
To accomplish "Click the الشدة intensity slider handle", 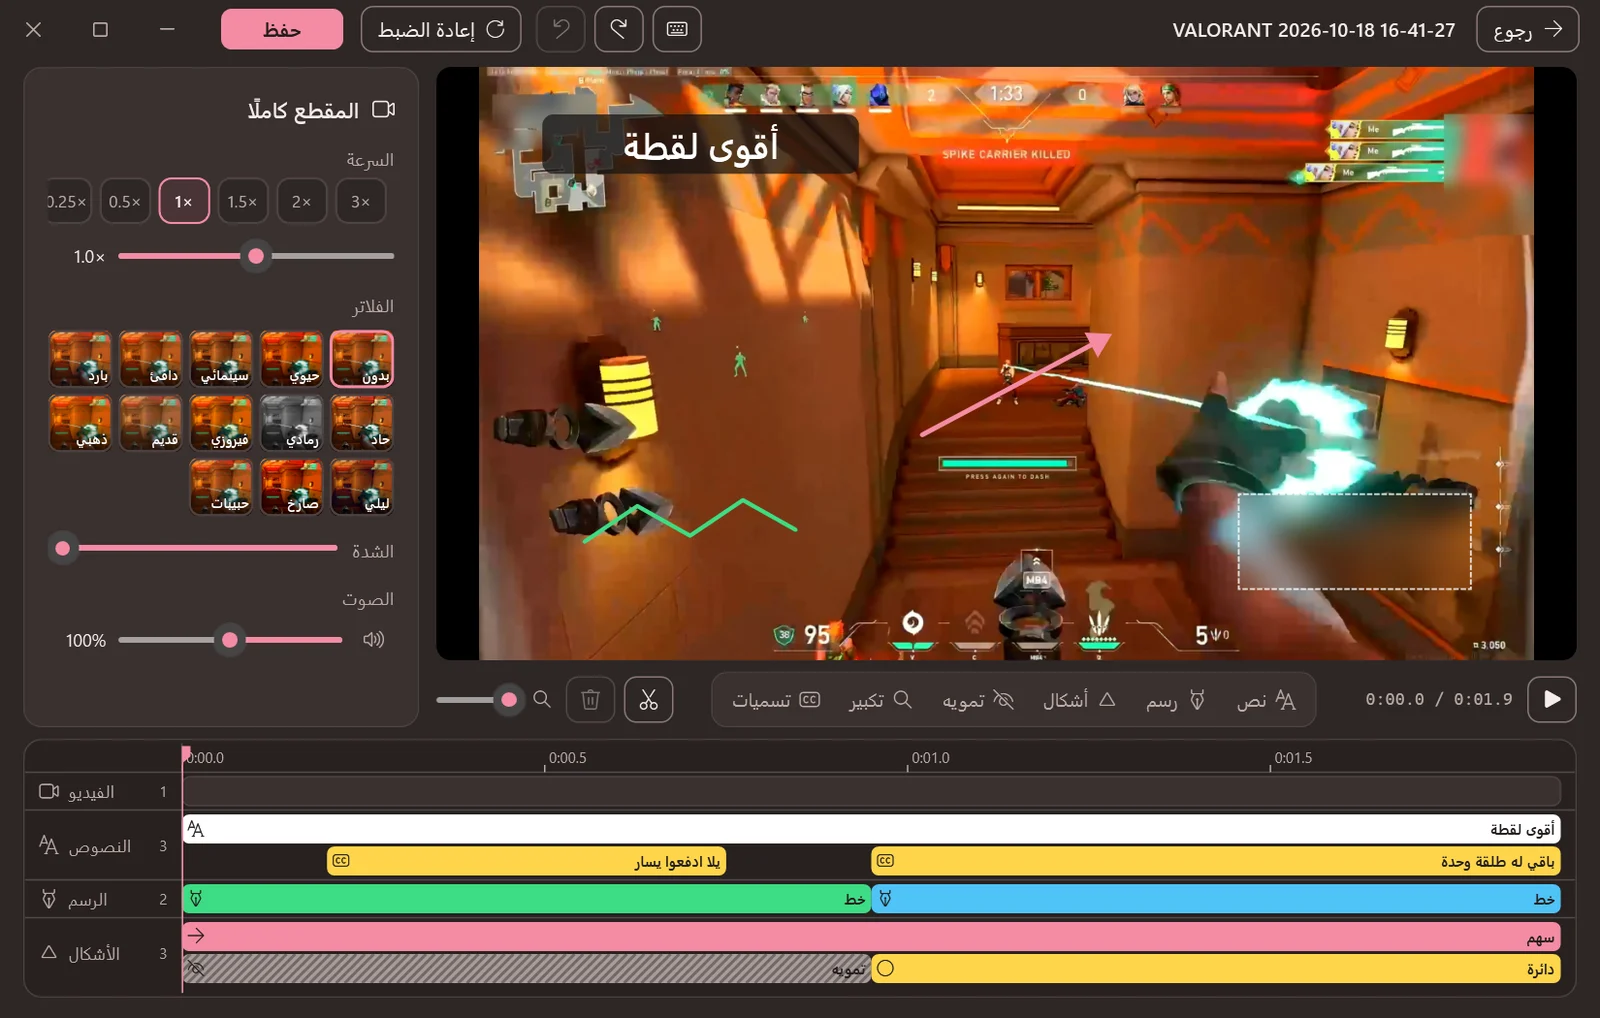I will point(63,548).
